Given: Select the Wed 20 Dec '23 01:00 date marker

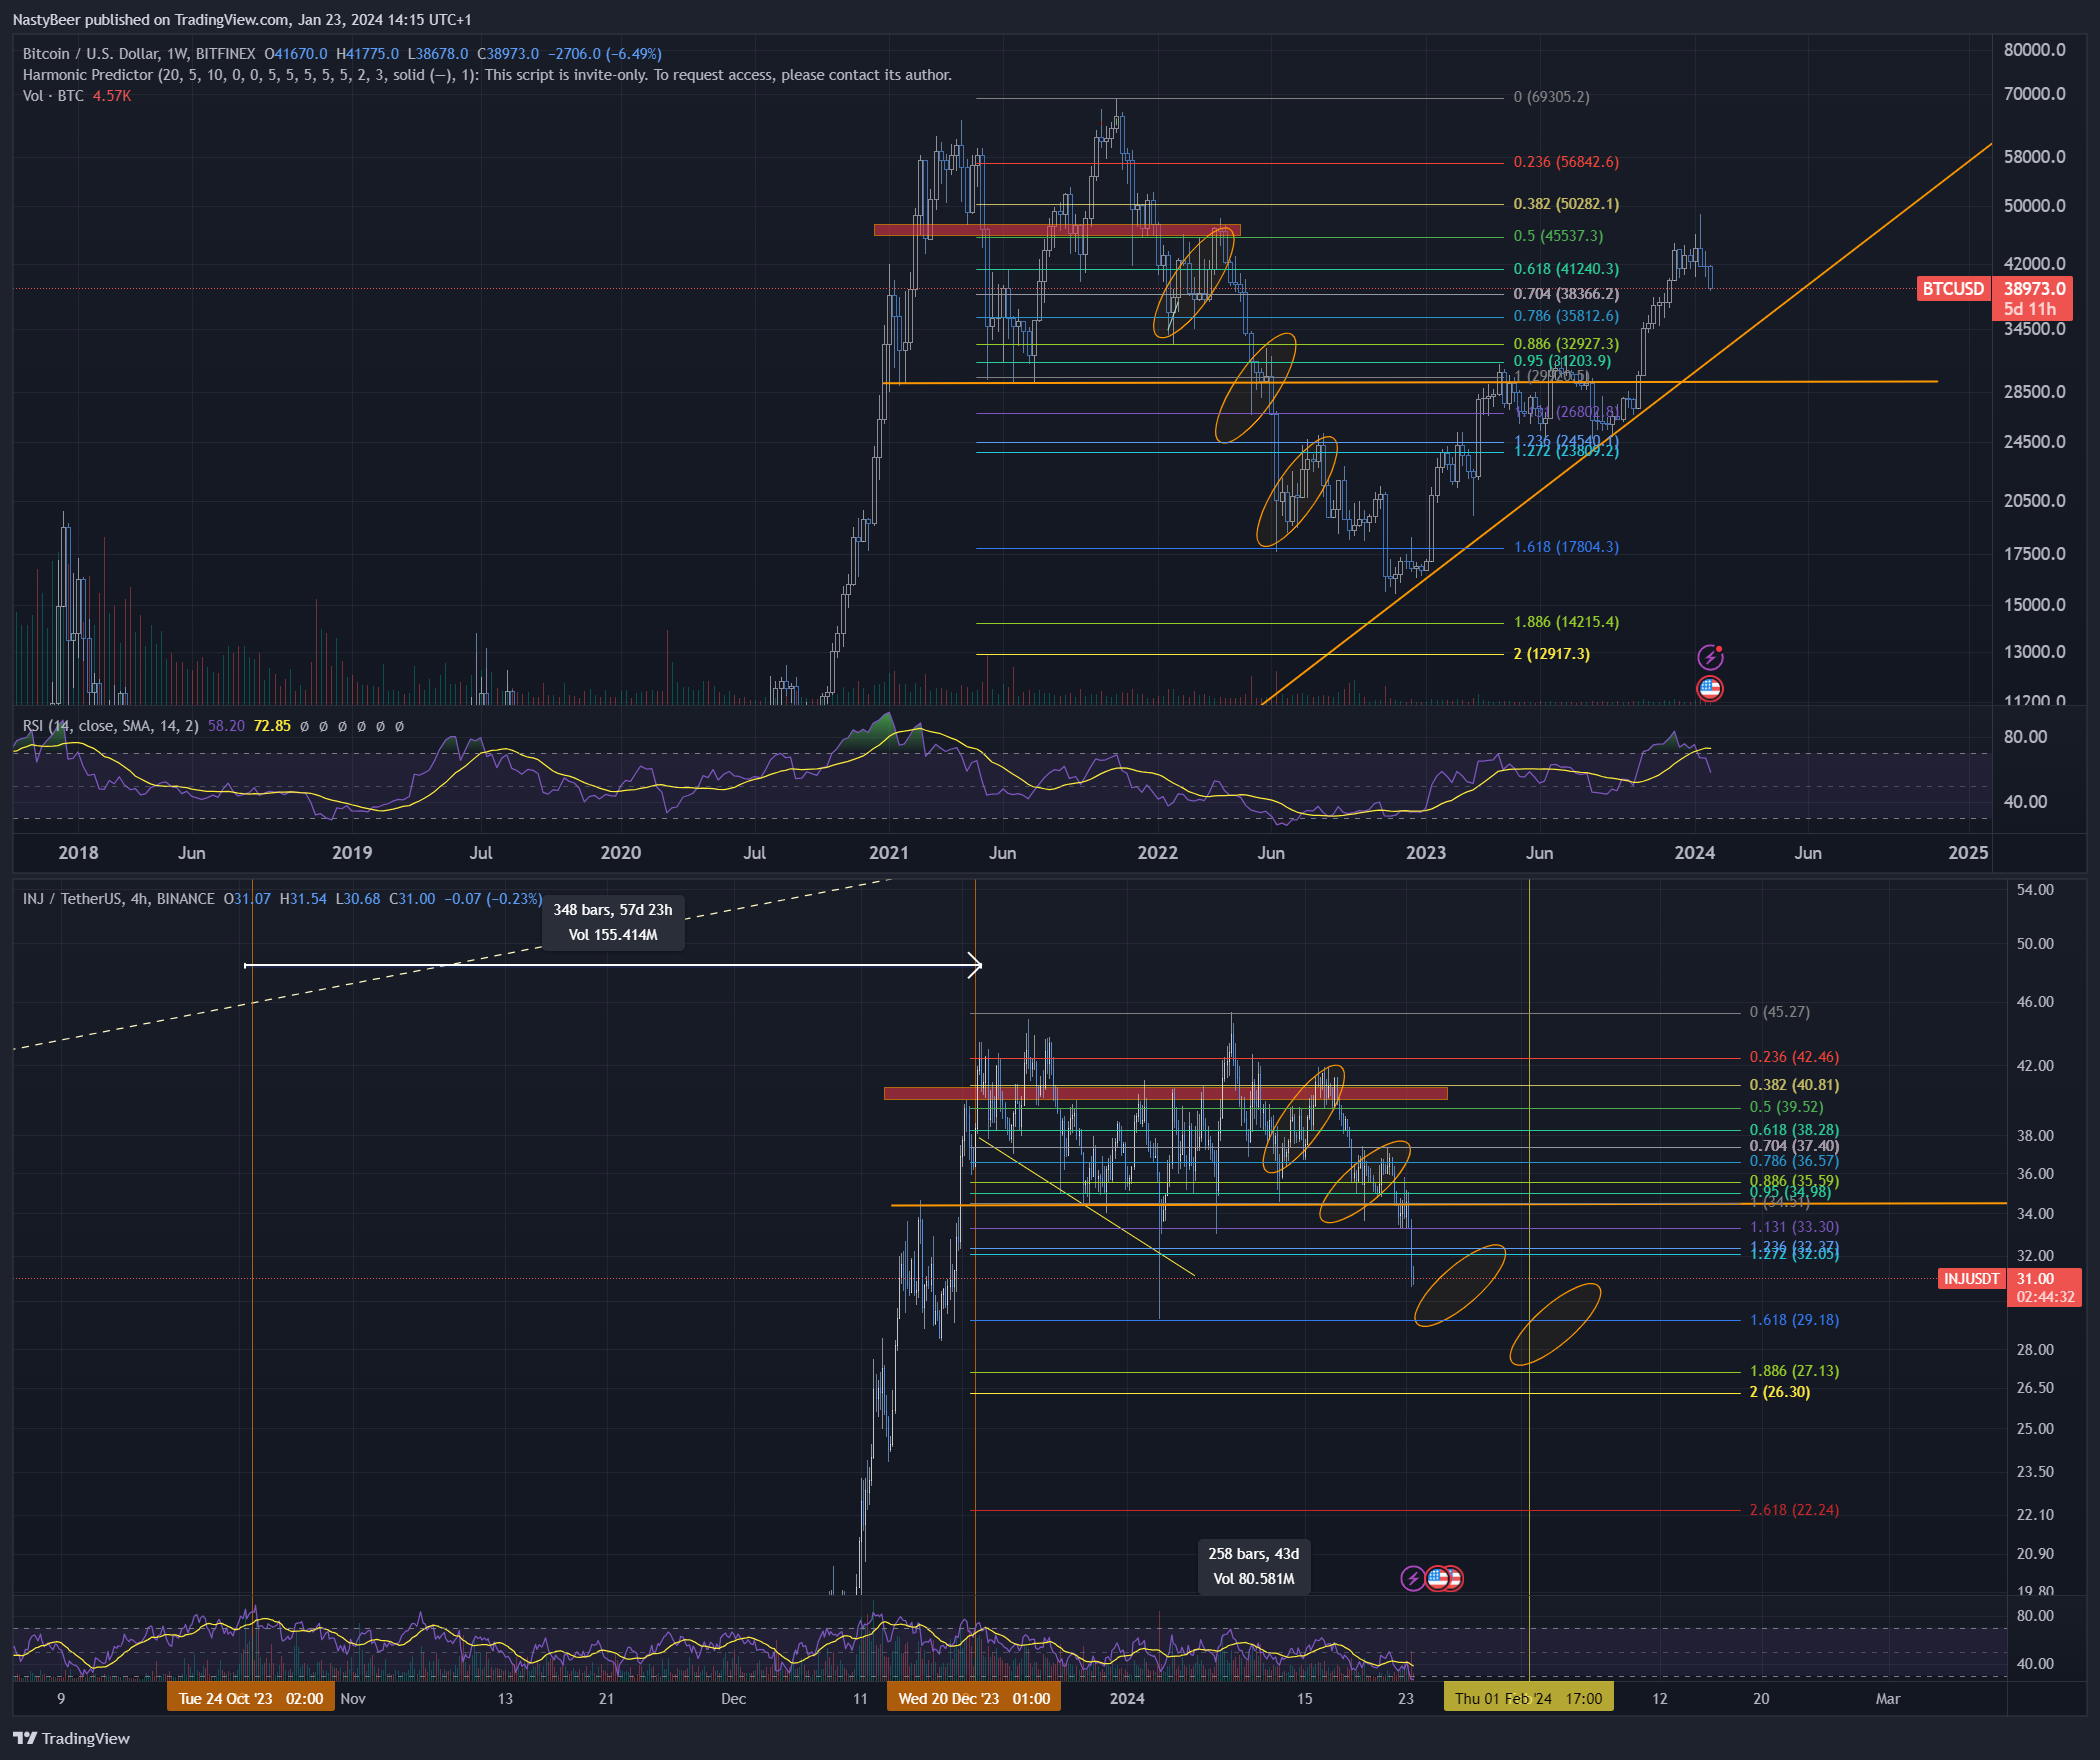Looking at the screenshot, I should 974,1698.
